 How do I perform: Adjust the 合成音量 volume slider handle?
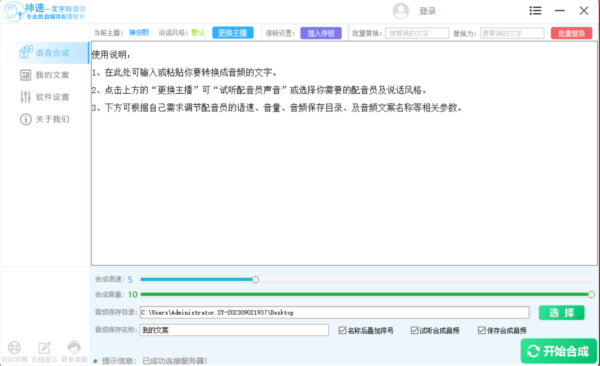[x=591, y=294]
